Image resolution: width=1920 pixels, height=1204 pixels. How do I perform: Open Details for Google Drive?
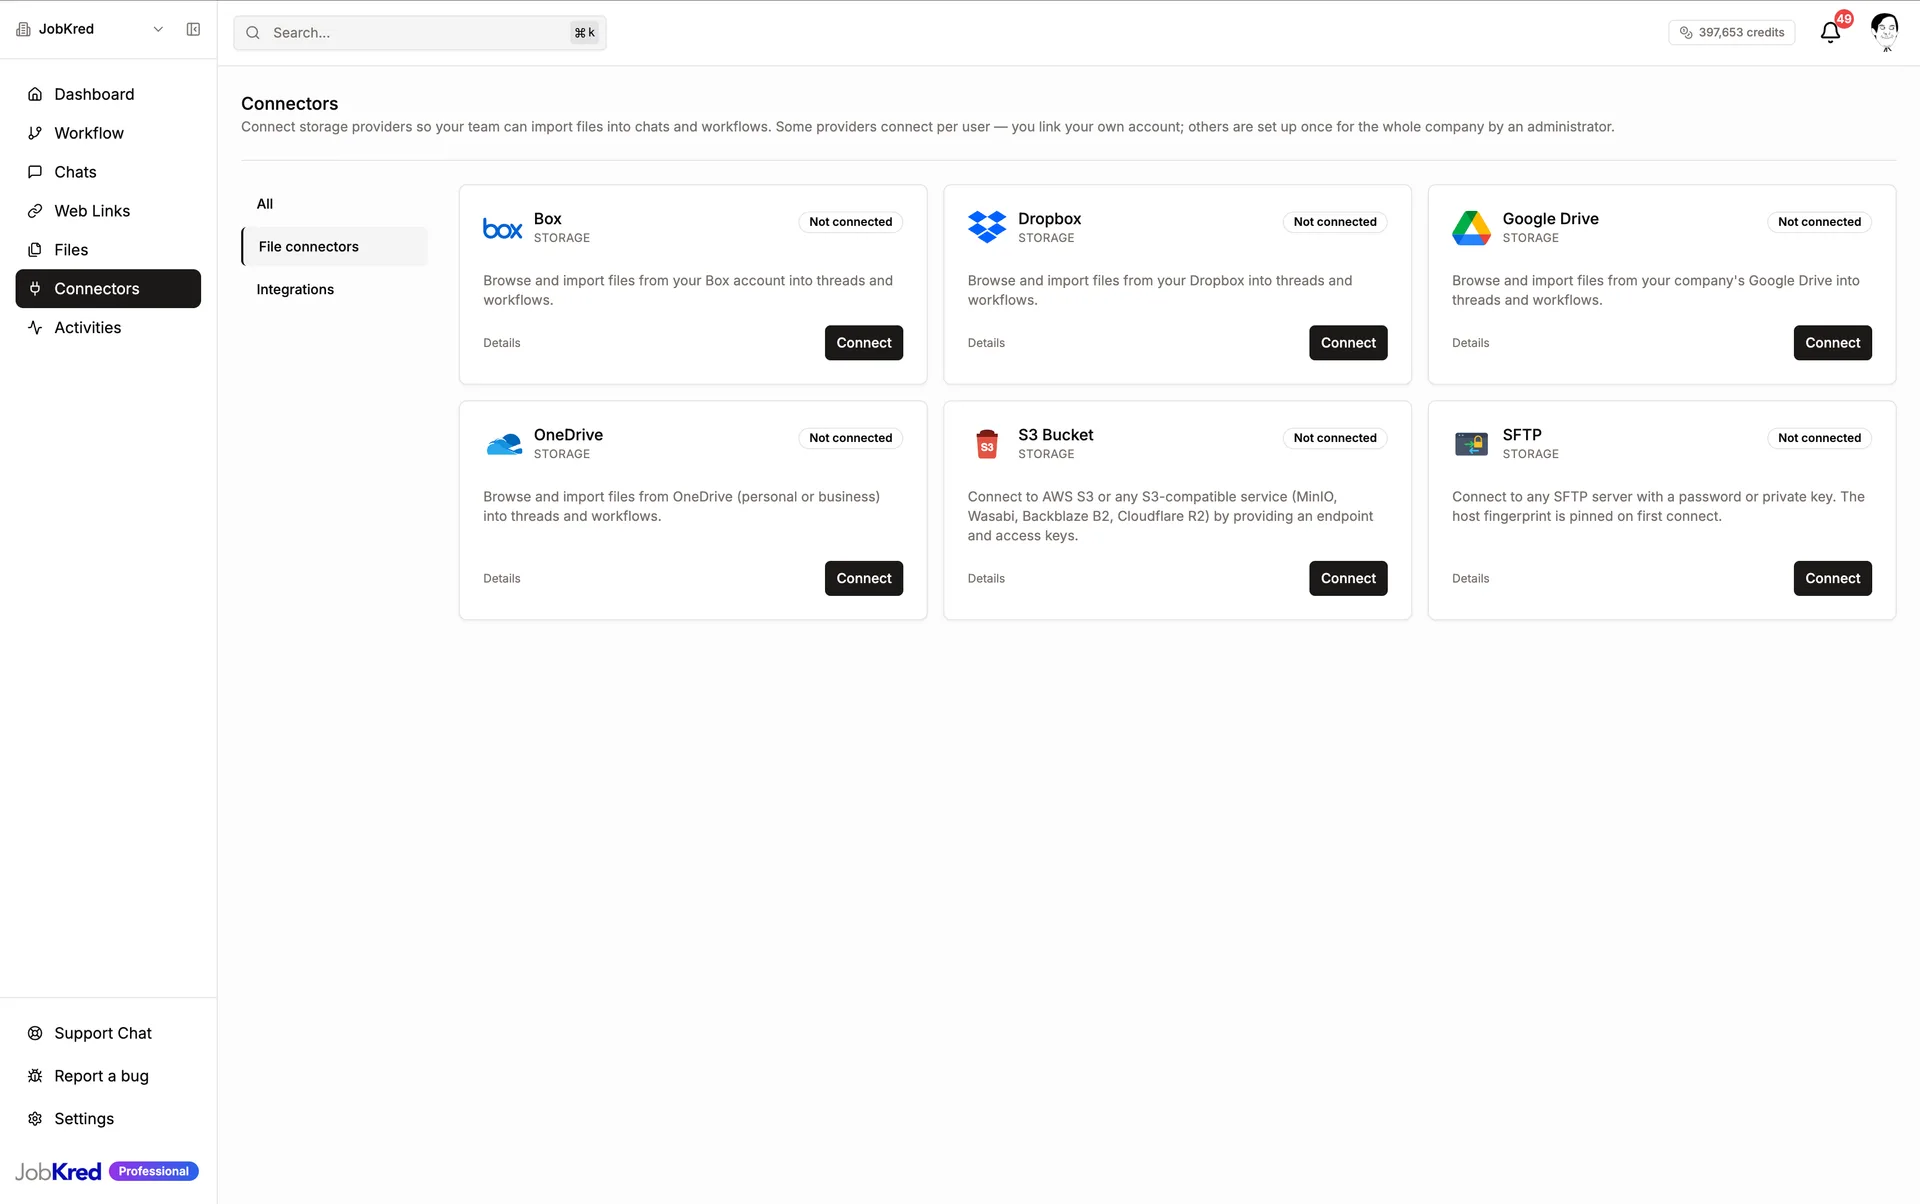pos(1470,343)
